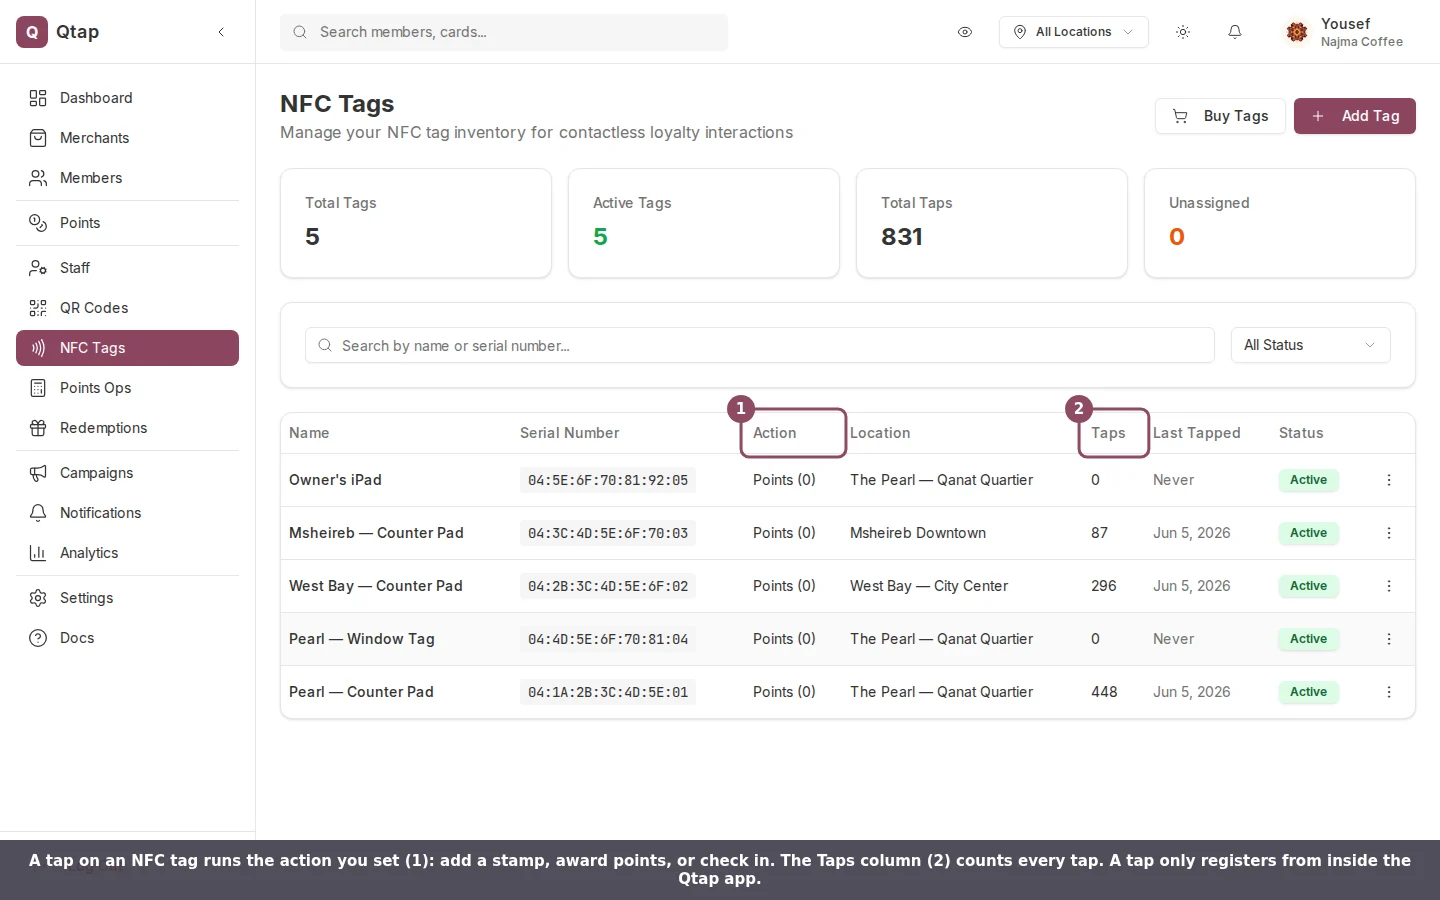The height and width of the screenshot is (900, 1440).
Task: Open the All Locations dropdown
Action: coord(1074,32)
